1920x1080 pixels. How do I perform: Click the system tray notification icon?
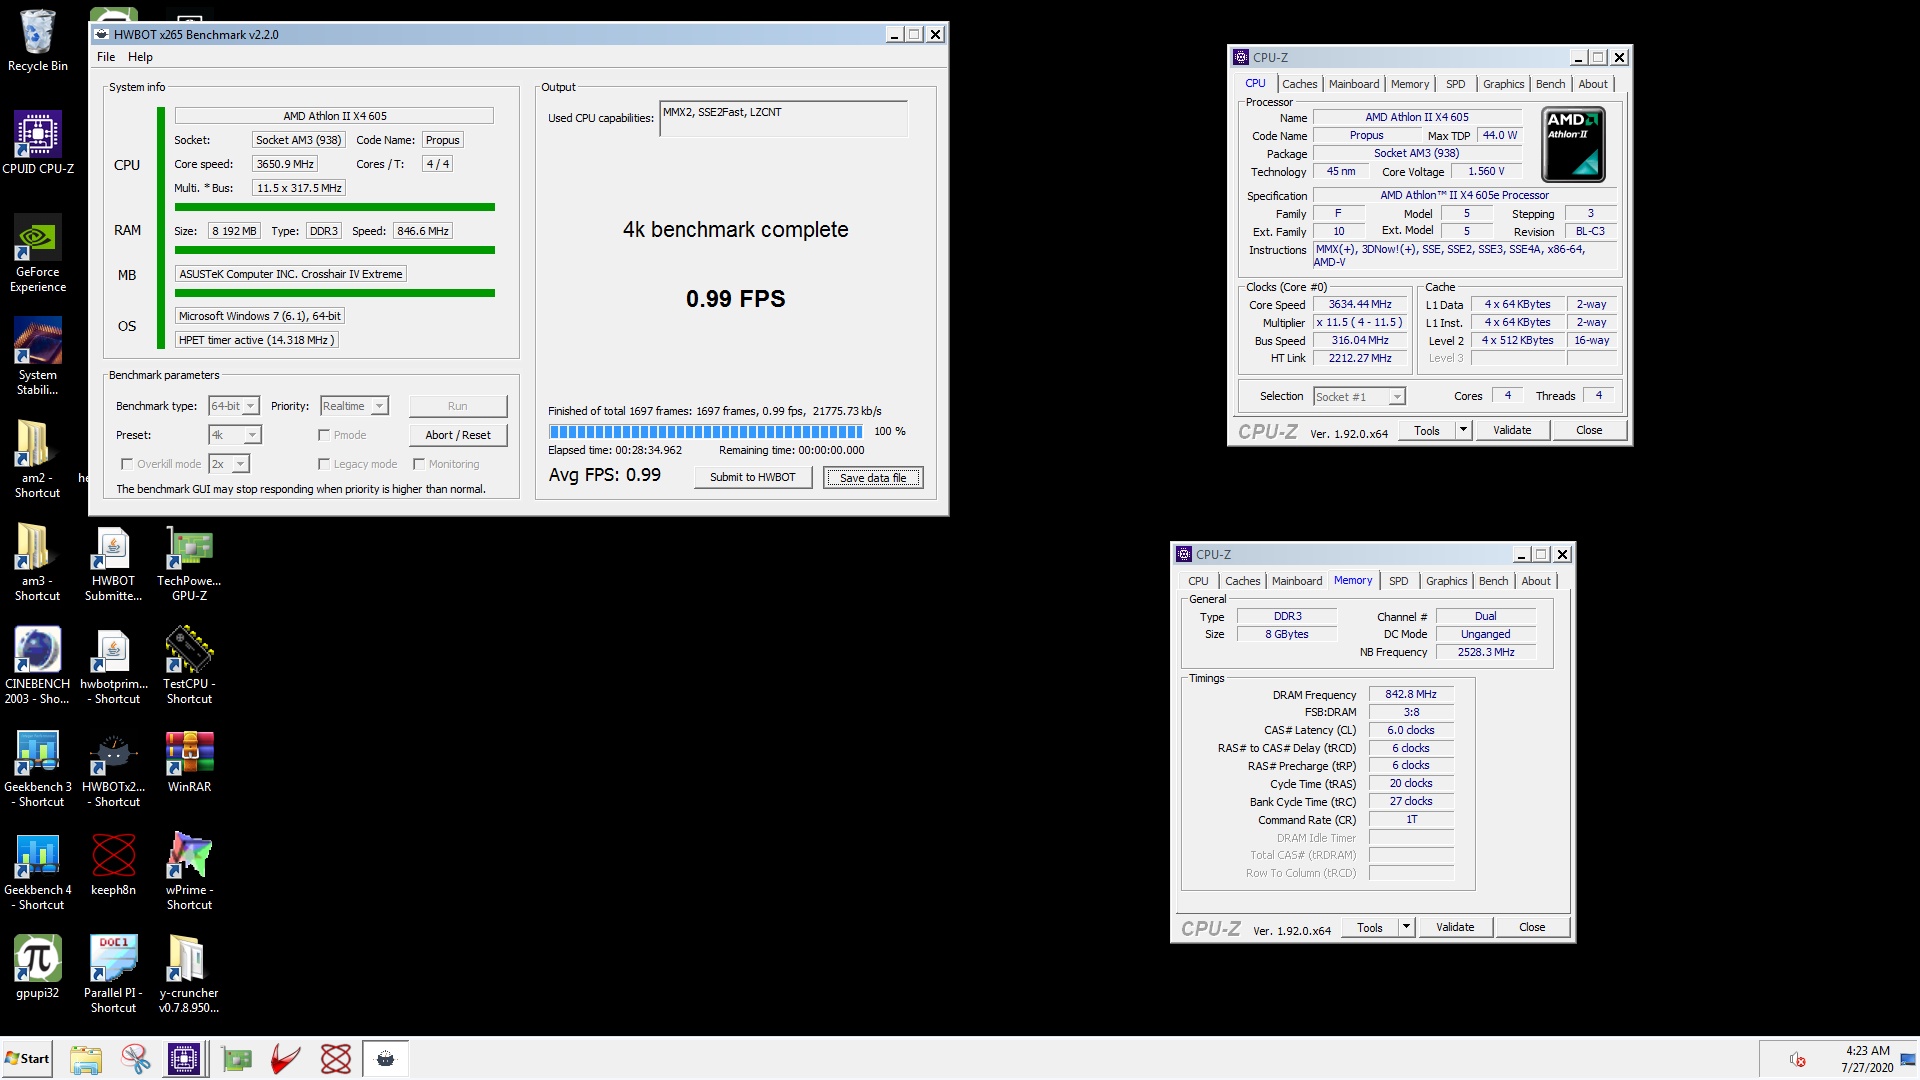click(x=1797, y=1060)
